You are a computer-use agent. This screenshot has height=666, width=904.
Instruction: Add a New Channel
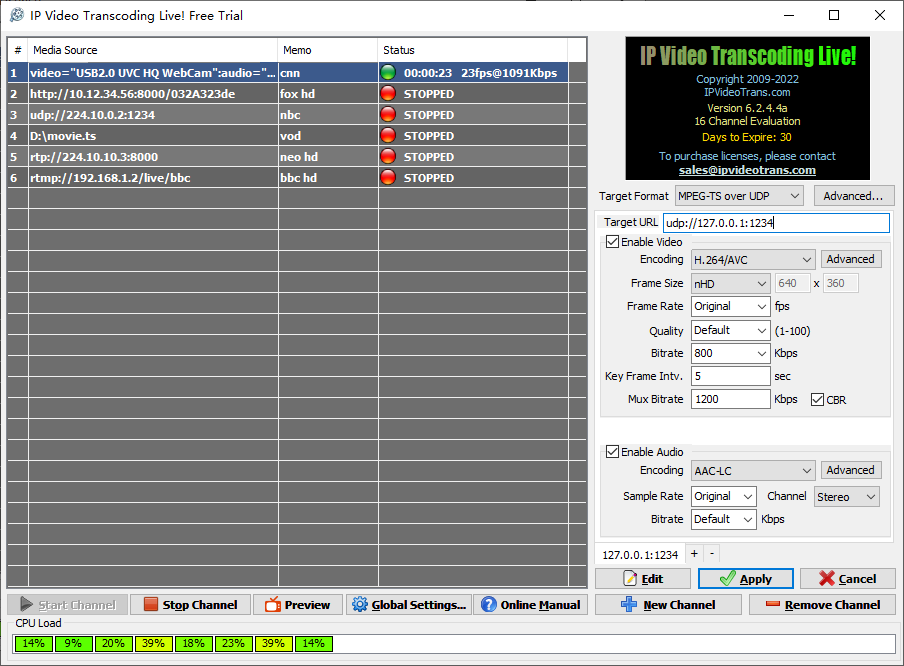pos(668,605)
